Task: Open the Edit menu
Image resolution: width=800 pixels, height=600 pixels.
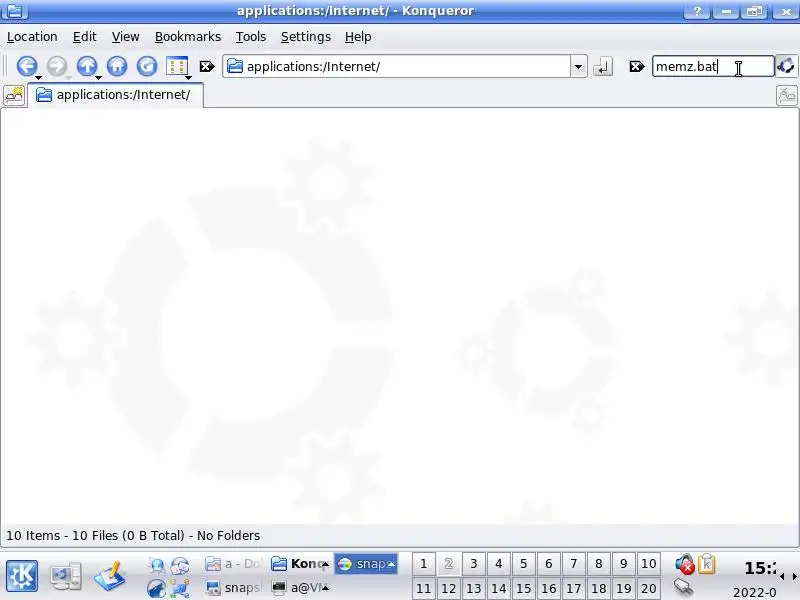Action: click(84, 37)
